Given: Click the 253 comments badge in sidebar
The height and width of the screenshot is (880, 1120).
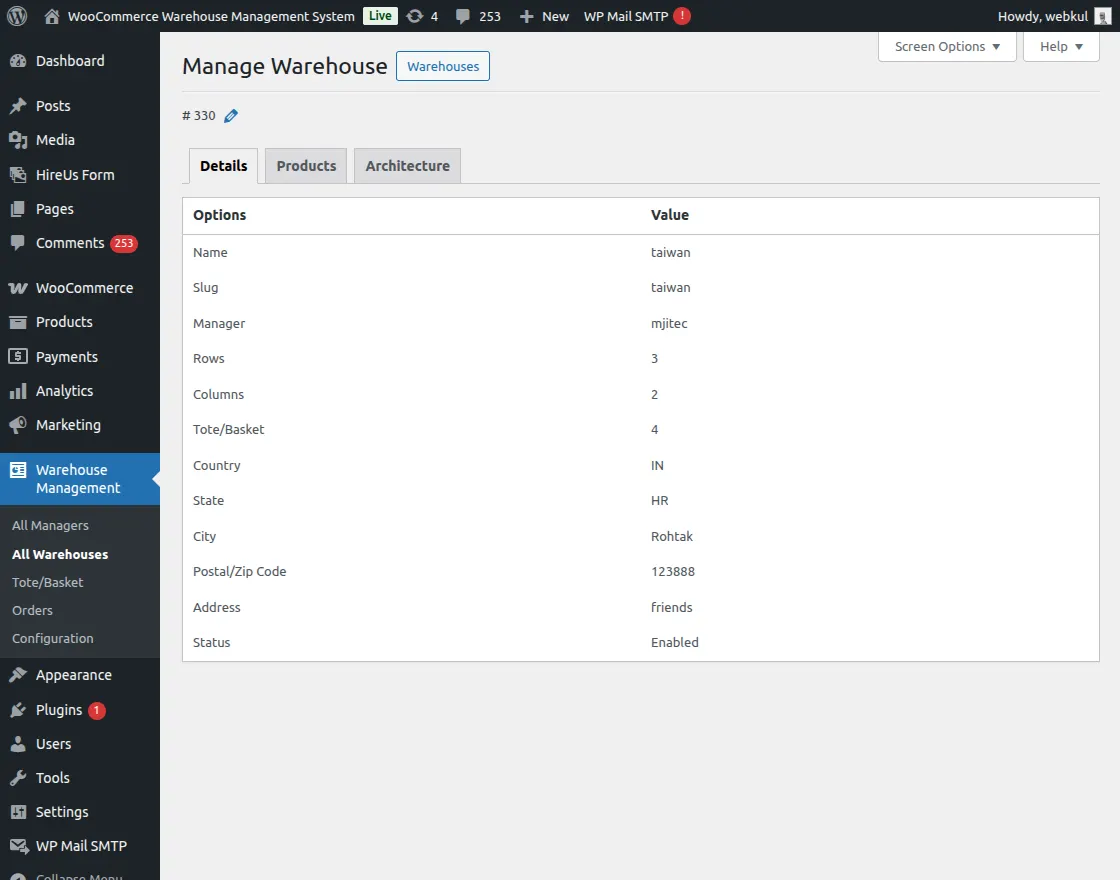Looking at the screenshot, I should 124,244.
